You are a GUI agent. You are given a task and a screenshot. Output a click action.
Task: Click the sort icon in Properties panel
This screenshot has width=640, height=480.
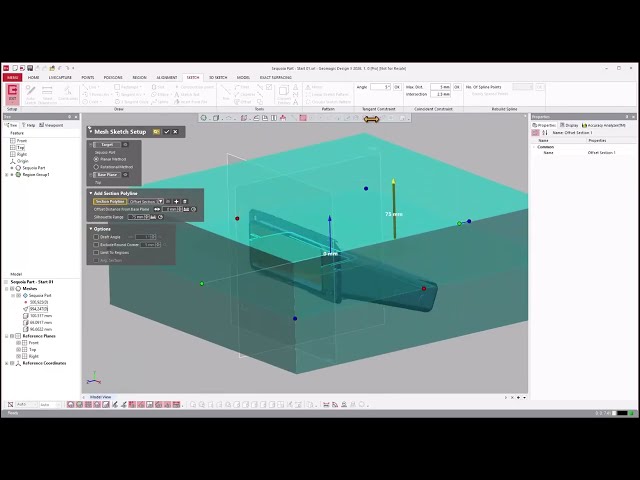(x=545, y=133)
